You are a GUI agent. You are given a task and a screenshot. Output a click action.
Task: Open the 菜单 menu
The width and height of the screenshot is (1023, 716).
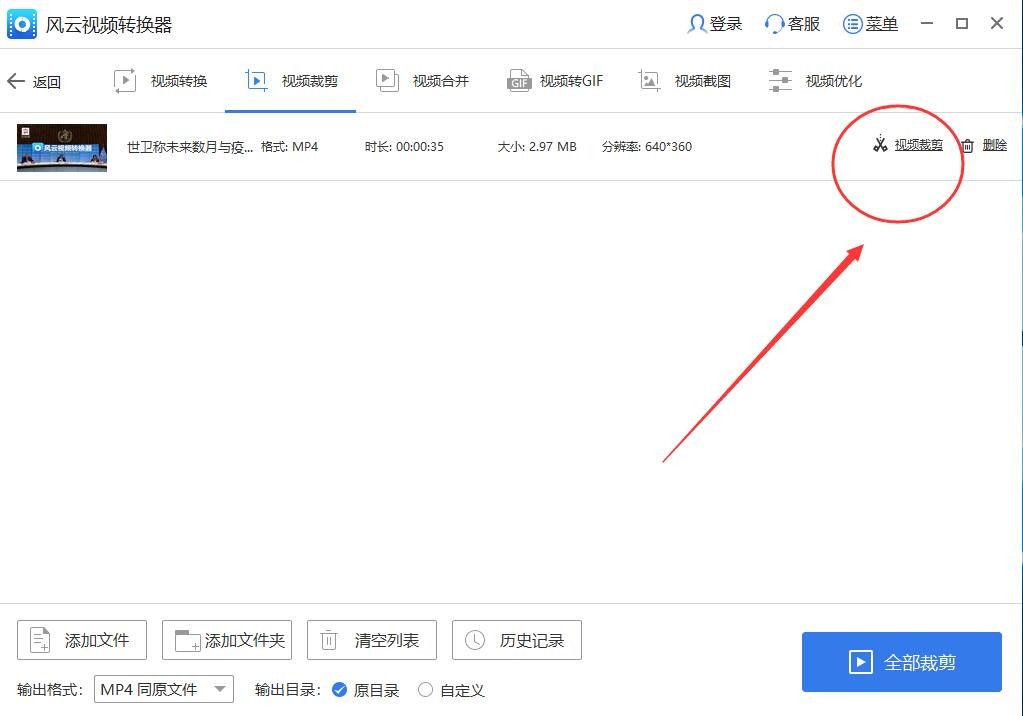pos(870,24)
